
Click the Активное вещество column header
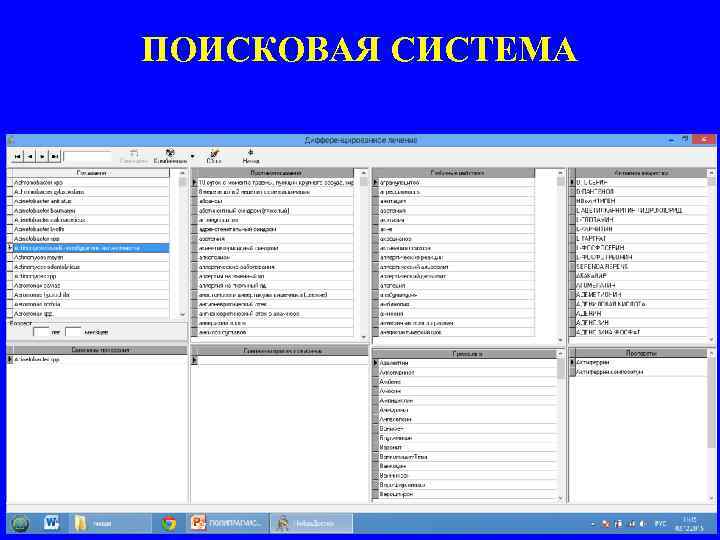(x=641, y=173)
